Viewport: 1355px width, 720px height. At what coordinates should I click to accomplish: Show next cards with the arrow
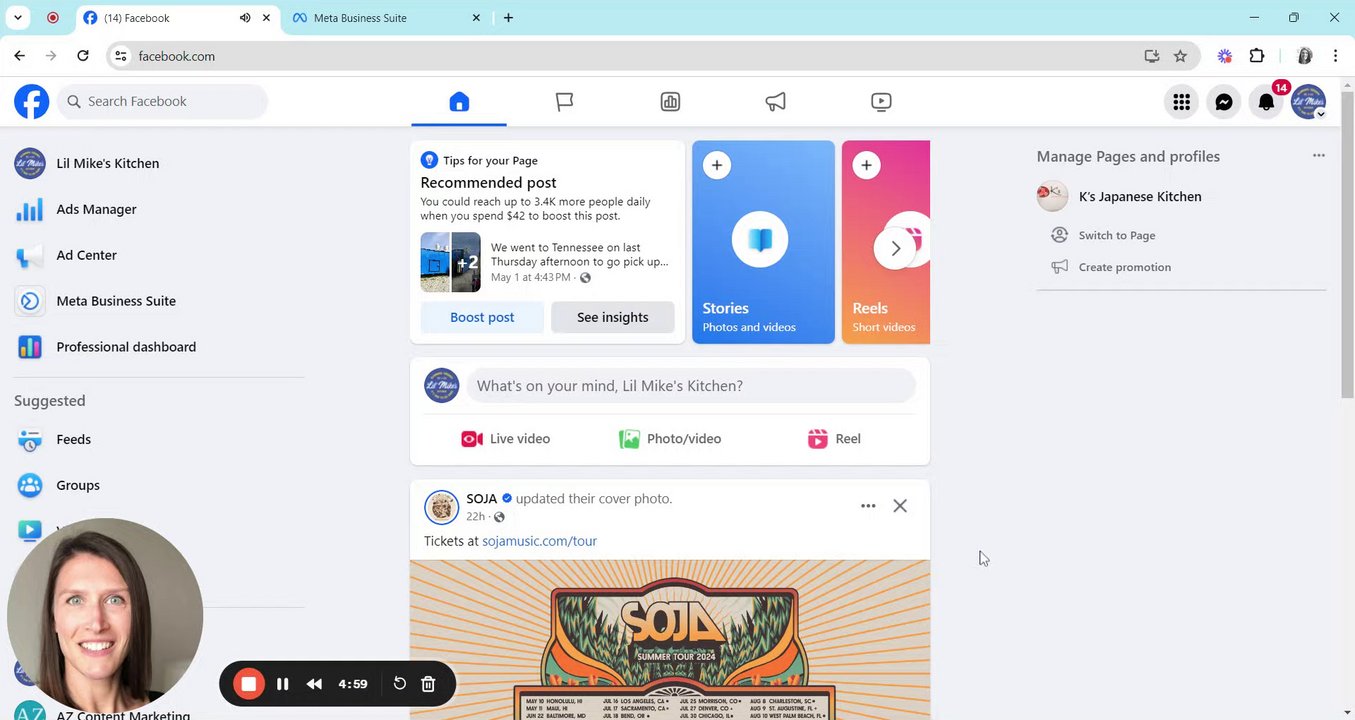click(x=895, y=248)
